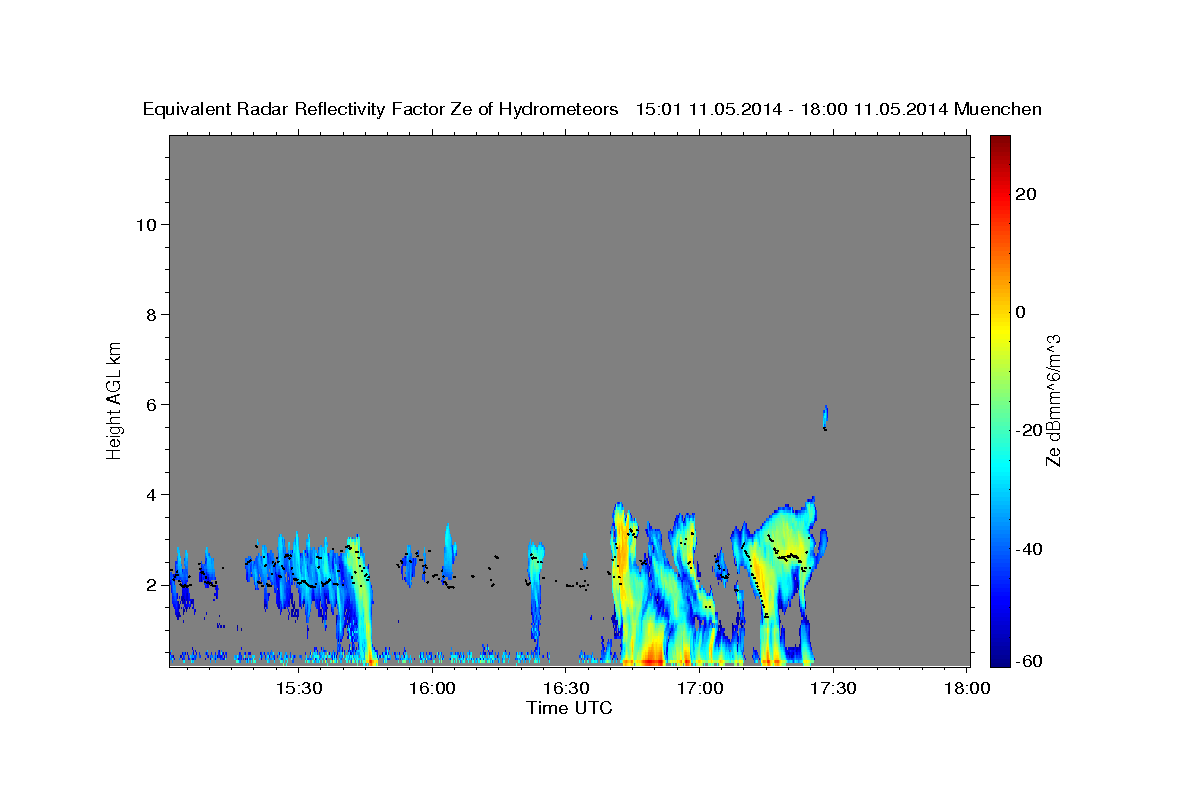1200x800 pixels.
Task: Click the '17:00' time tick label
Action: [701, 688]
